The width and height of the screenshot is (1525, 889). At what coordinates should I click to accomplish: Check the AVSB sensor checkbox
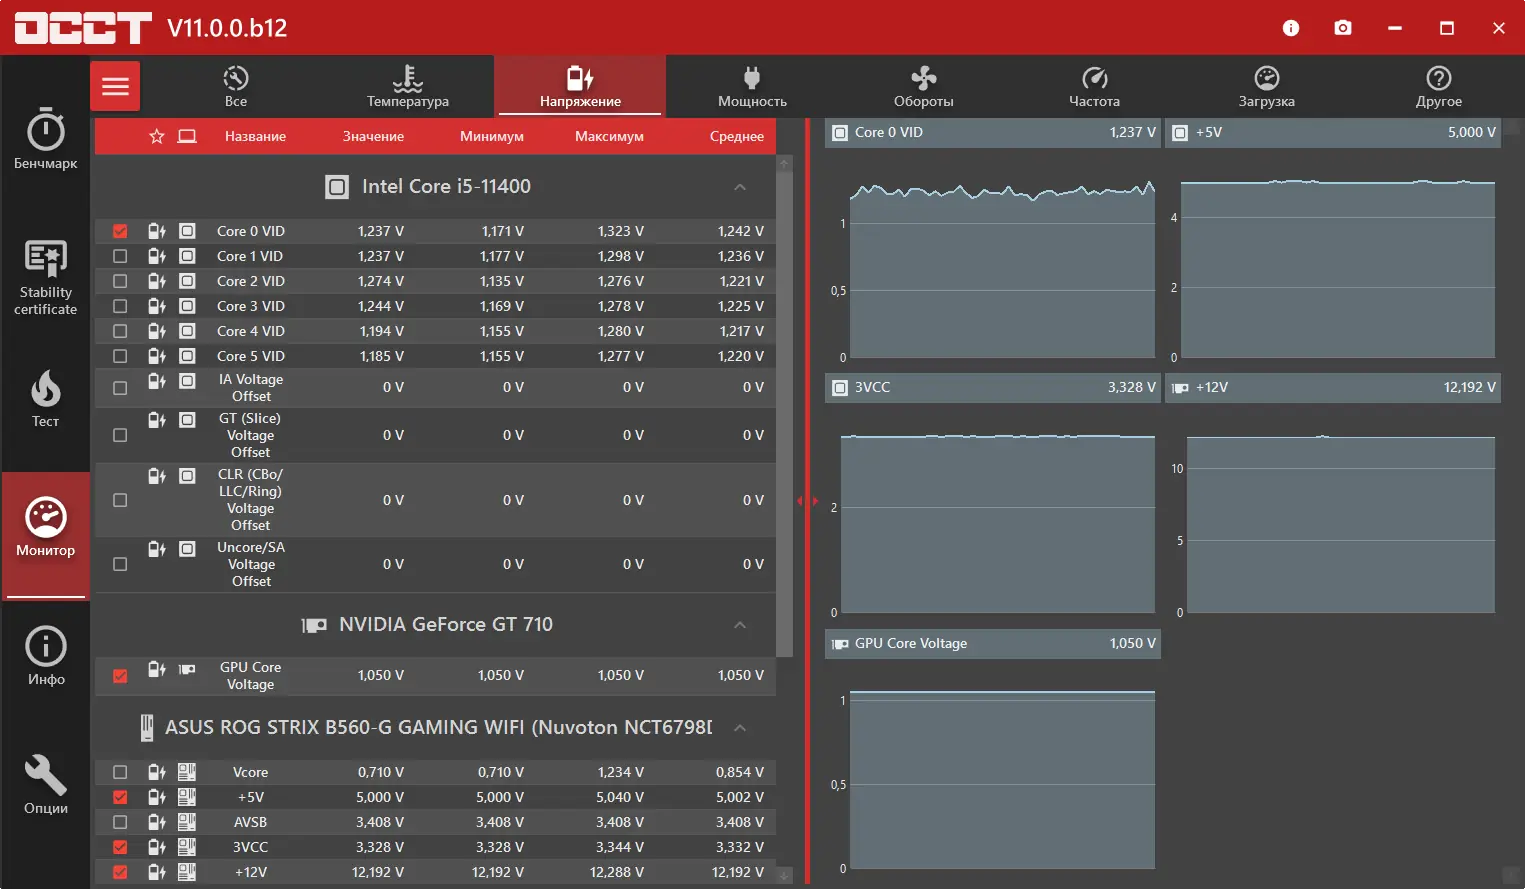point(120,822)
